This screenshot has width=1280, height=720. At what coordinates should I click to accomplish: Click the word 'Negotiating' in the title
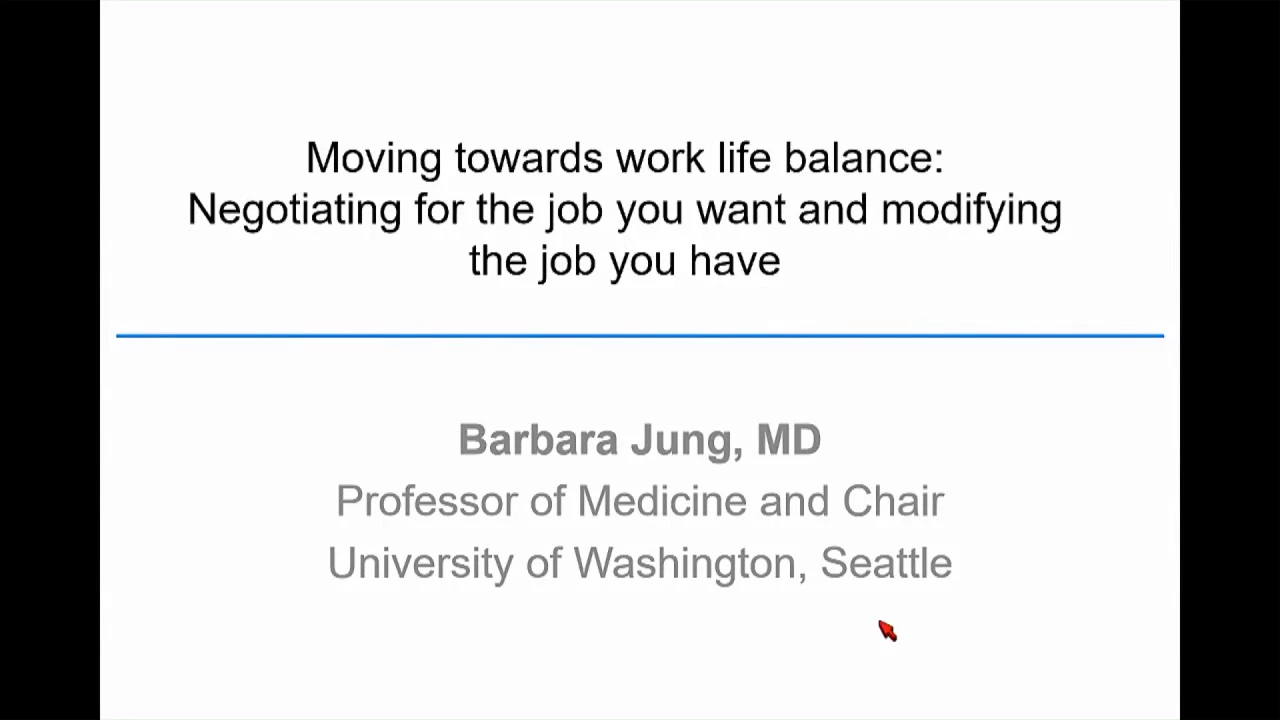tap(295, 210)
